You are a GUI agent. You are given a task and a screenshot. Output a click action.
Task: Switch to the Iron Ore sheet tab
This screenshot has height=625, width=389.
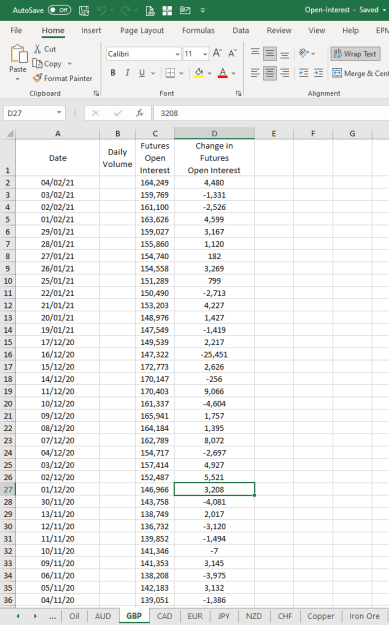tap(364, 616)
